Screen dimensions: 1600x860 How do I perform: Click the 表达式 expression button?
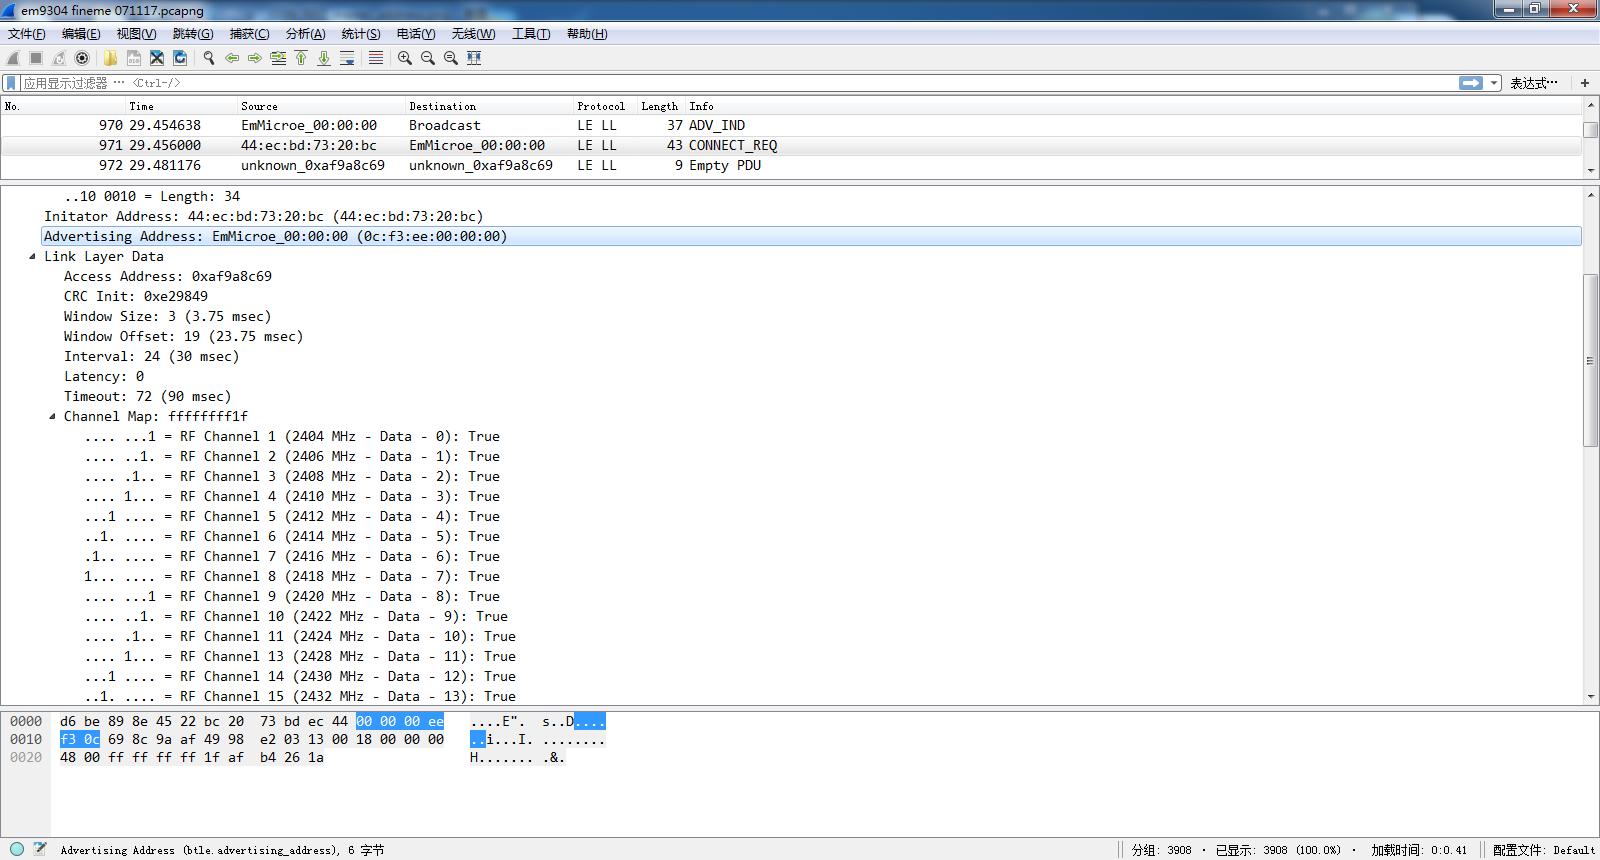(x=1534, y=83)
